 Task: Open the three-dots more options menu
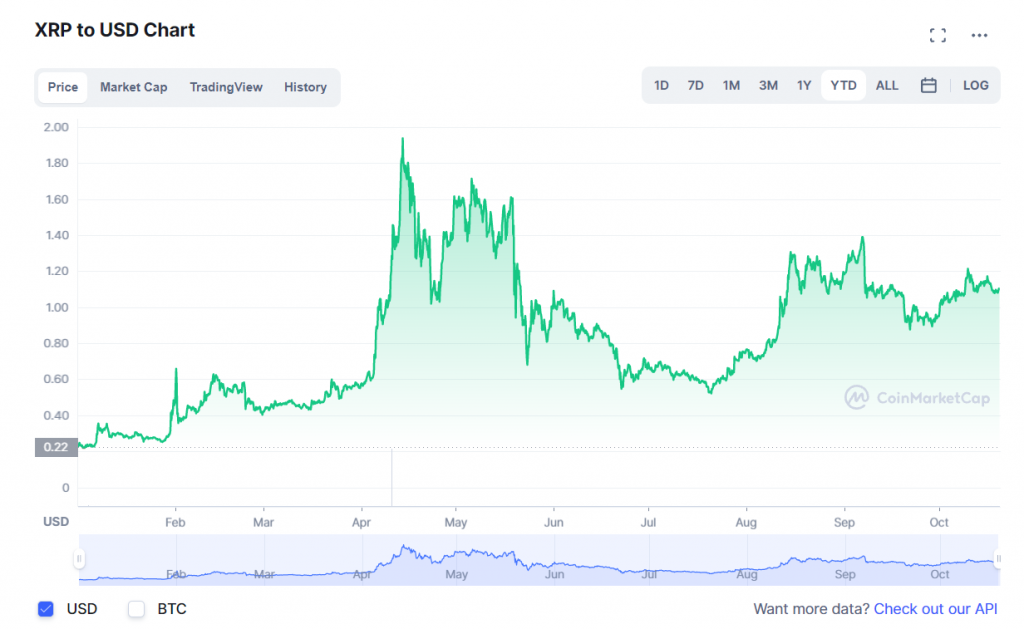pos(979,36)
